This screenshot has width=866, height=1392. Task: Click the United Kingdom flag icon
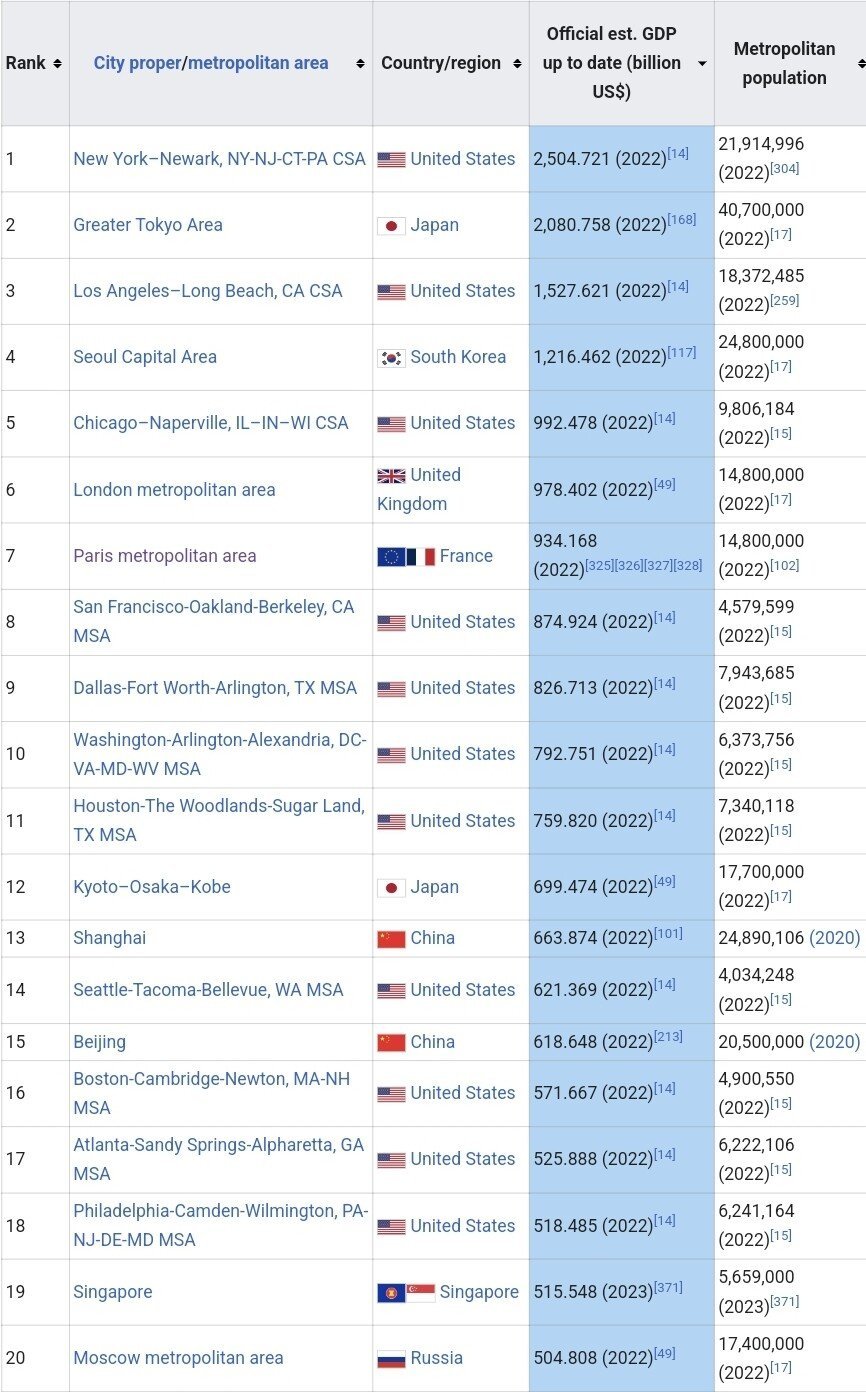click(x=391, y=476)
